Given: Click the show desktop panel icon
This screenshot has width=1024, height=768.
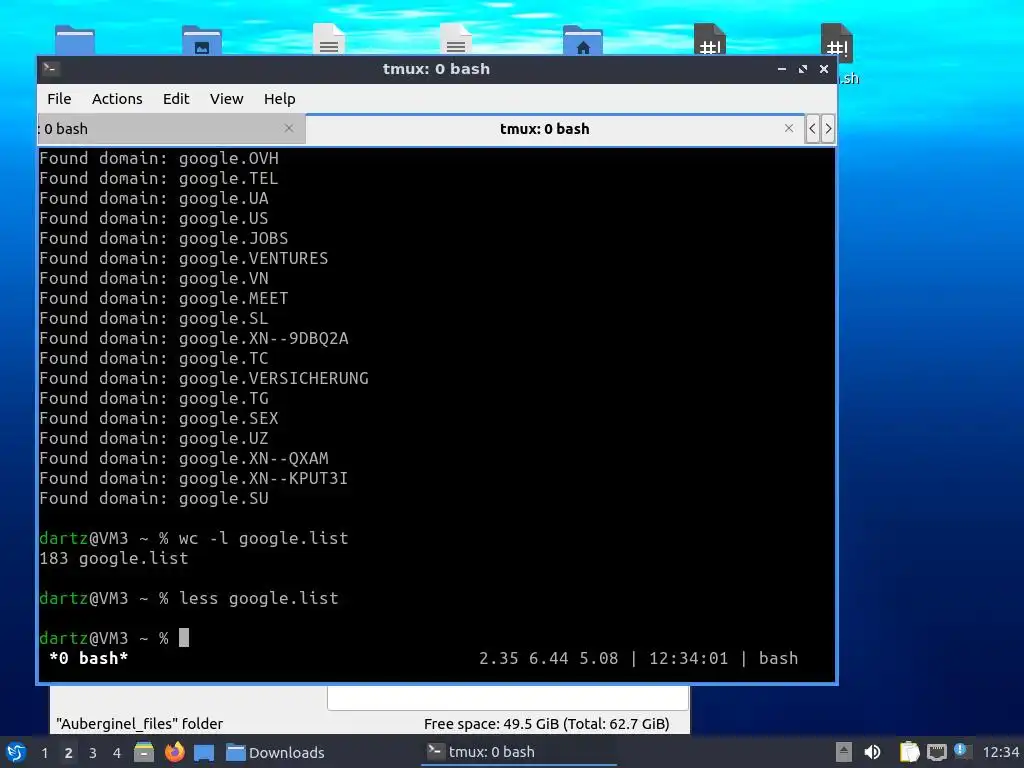Looking at the screenshot, I should 204,753.
